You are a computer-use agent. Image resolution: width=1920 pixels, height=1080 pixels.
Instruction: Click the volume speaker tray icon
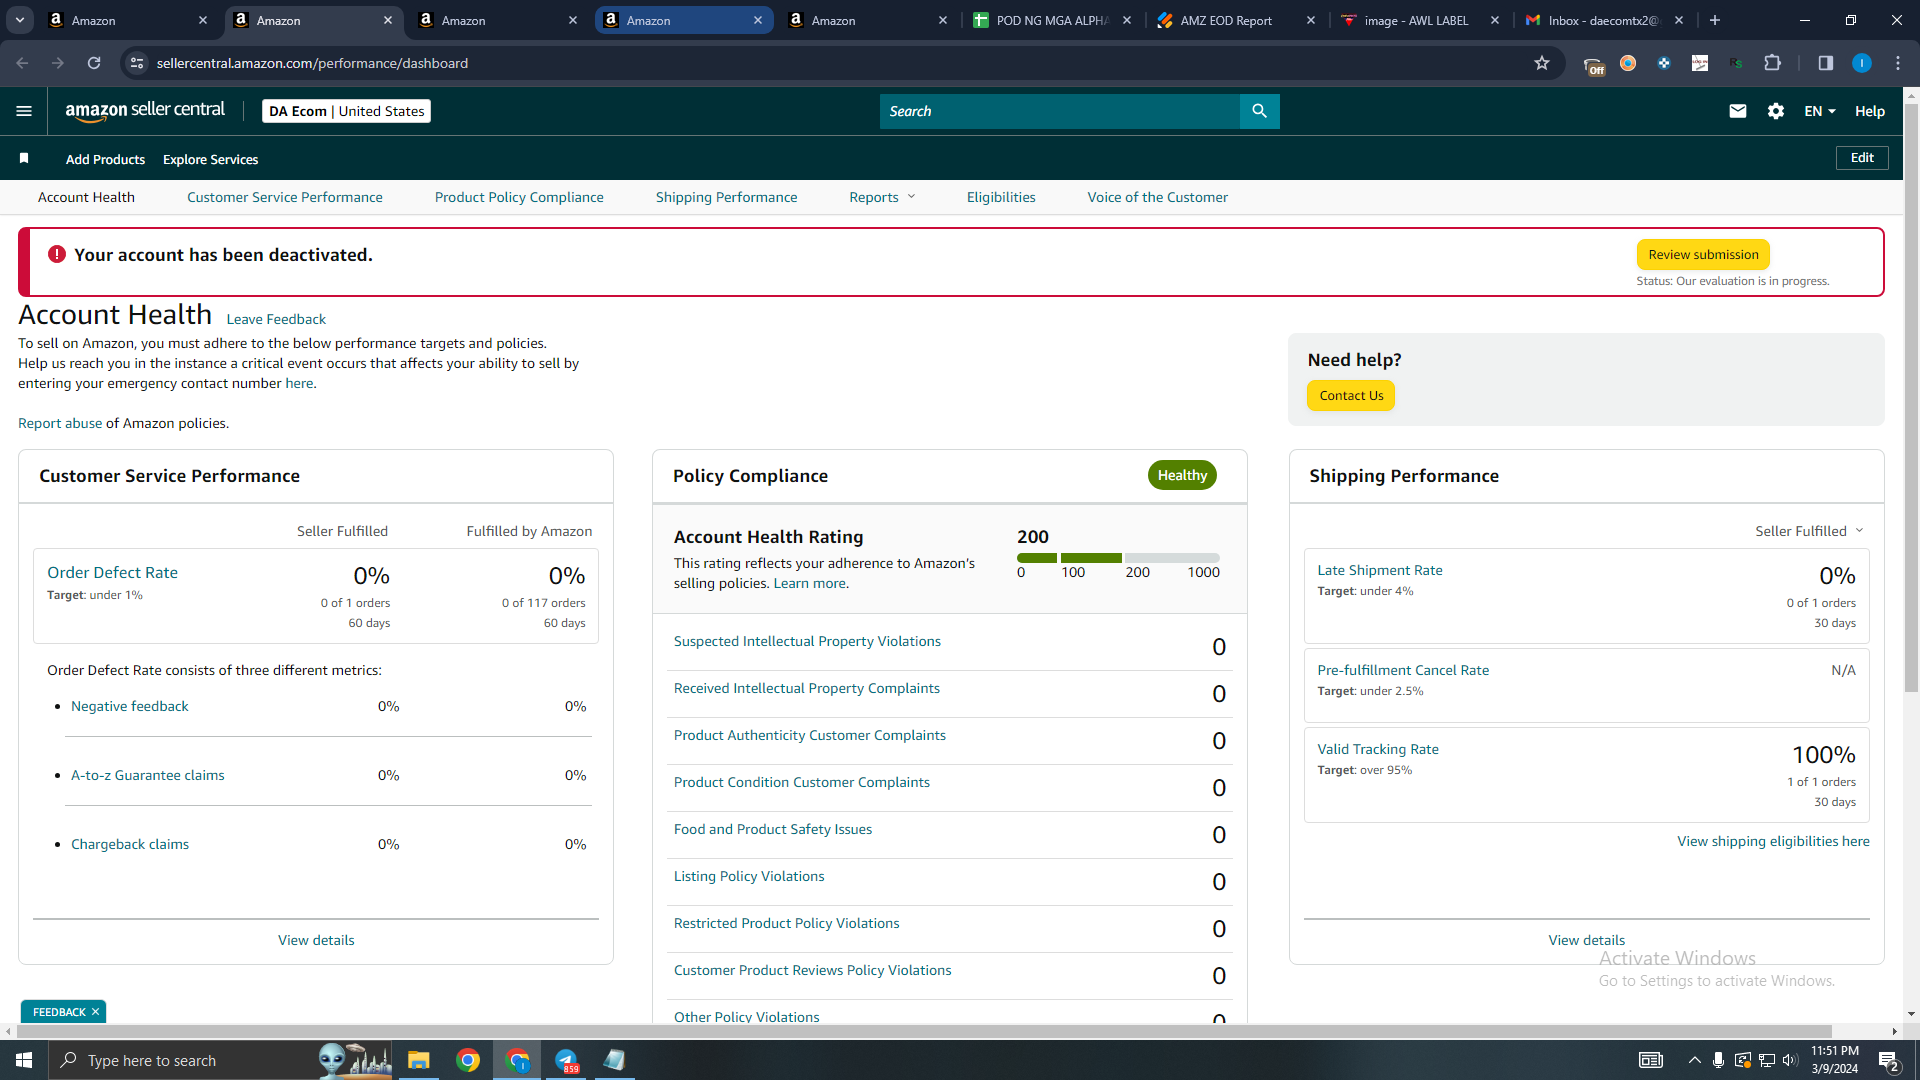1790,1060
